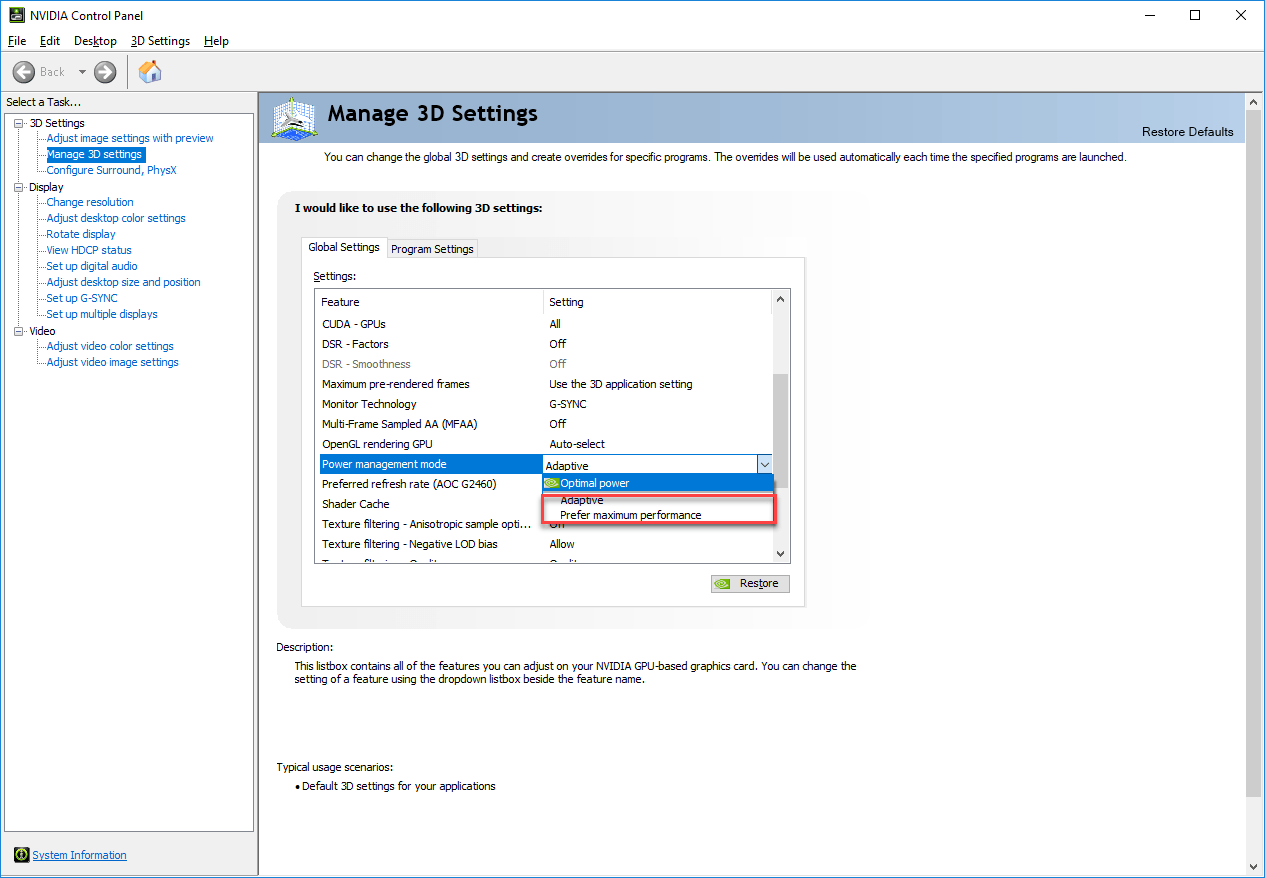The height and width of the screenshot is (878, 1265).
Task: Toggle the Power management mode dropdown arrow
Action: (x=764, y=464)
